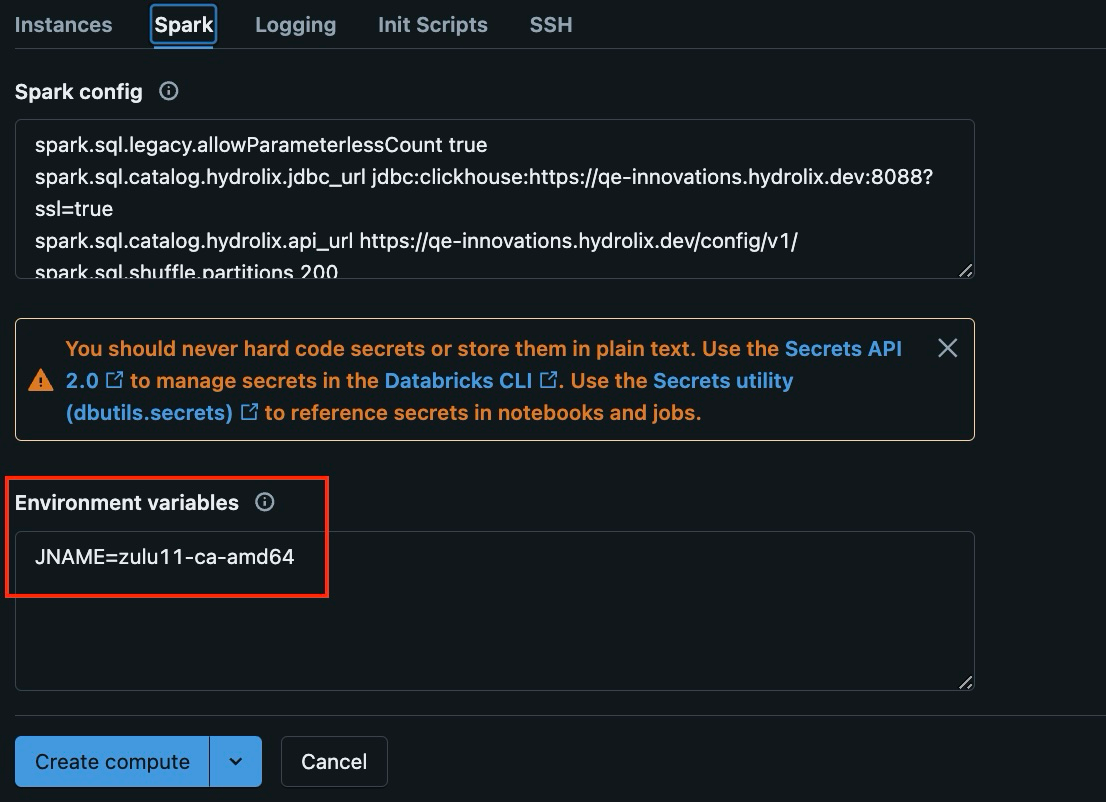Click the warning triangle icon
The width and height of the screenshot is (1106, 802).
pos(41,380)
